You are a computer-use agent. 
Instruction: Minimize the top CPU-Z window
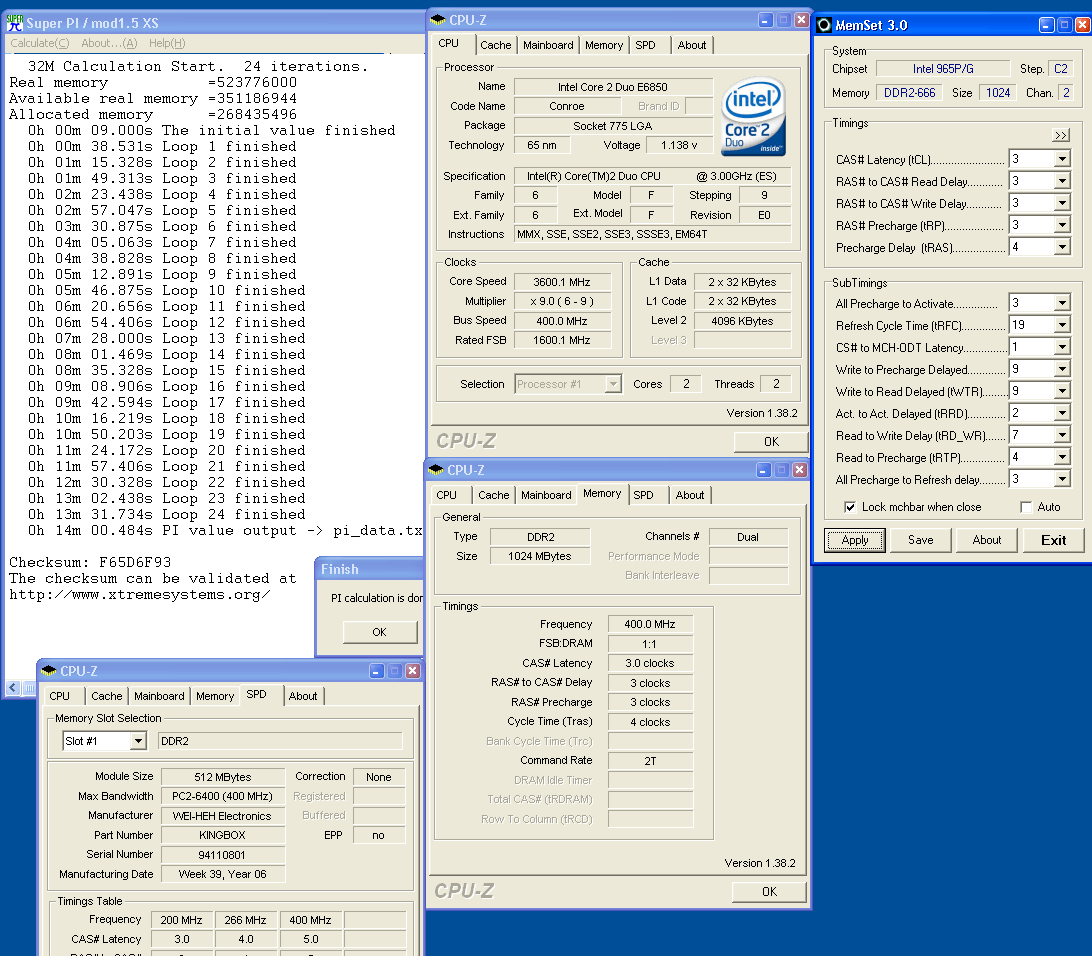[x=765, y=20]
